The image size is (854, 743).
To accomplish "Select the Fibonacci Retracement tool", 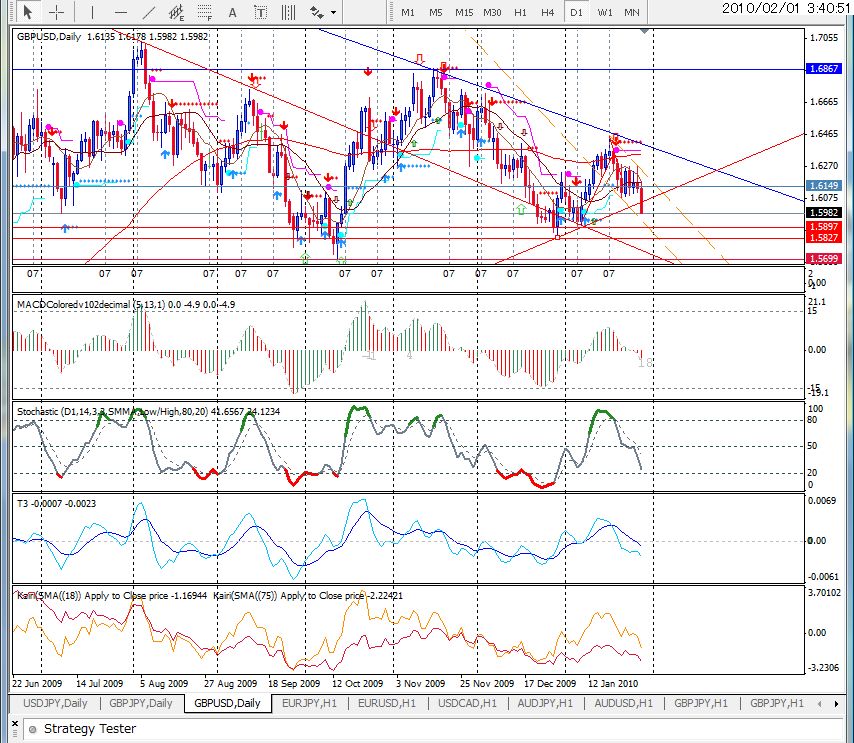I will click(205, 11).
